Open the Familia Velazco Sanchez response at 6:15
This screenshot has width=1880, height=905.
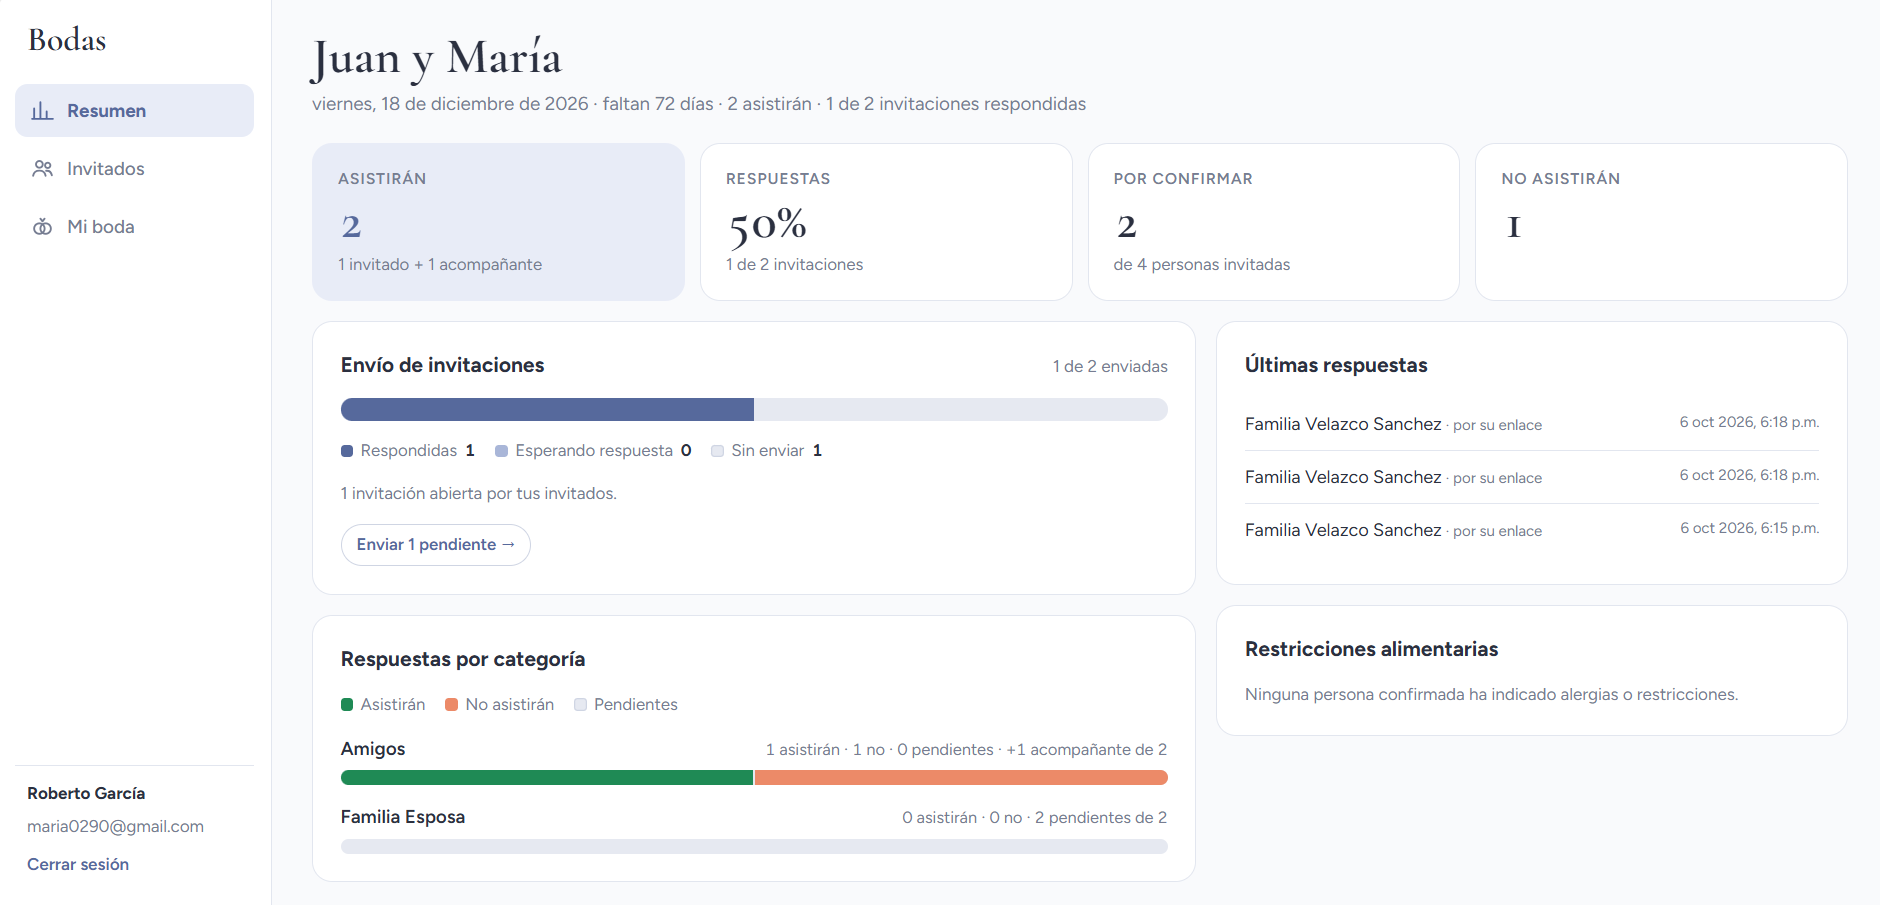click(1532, 530)
